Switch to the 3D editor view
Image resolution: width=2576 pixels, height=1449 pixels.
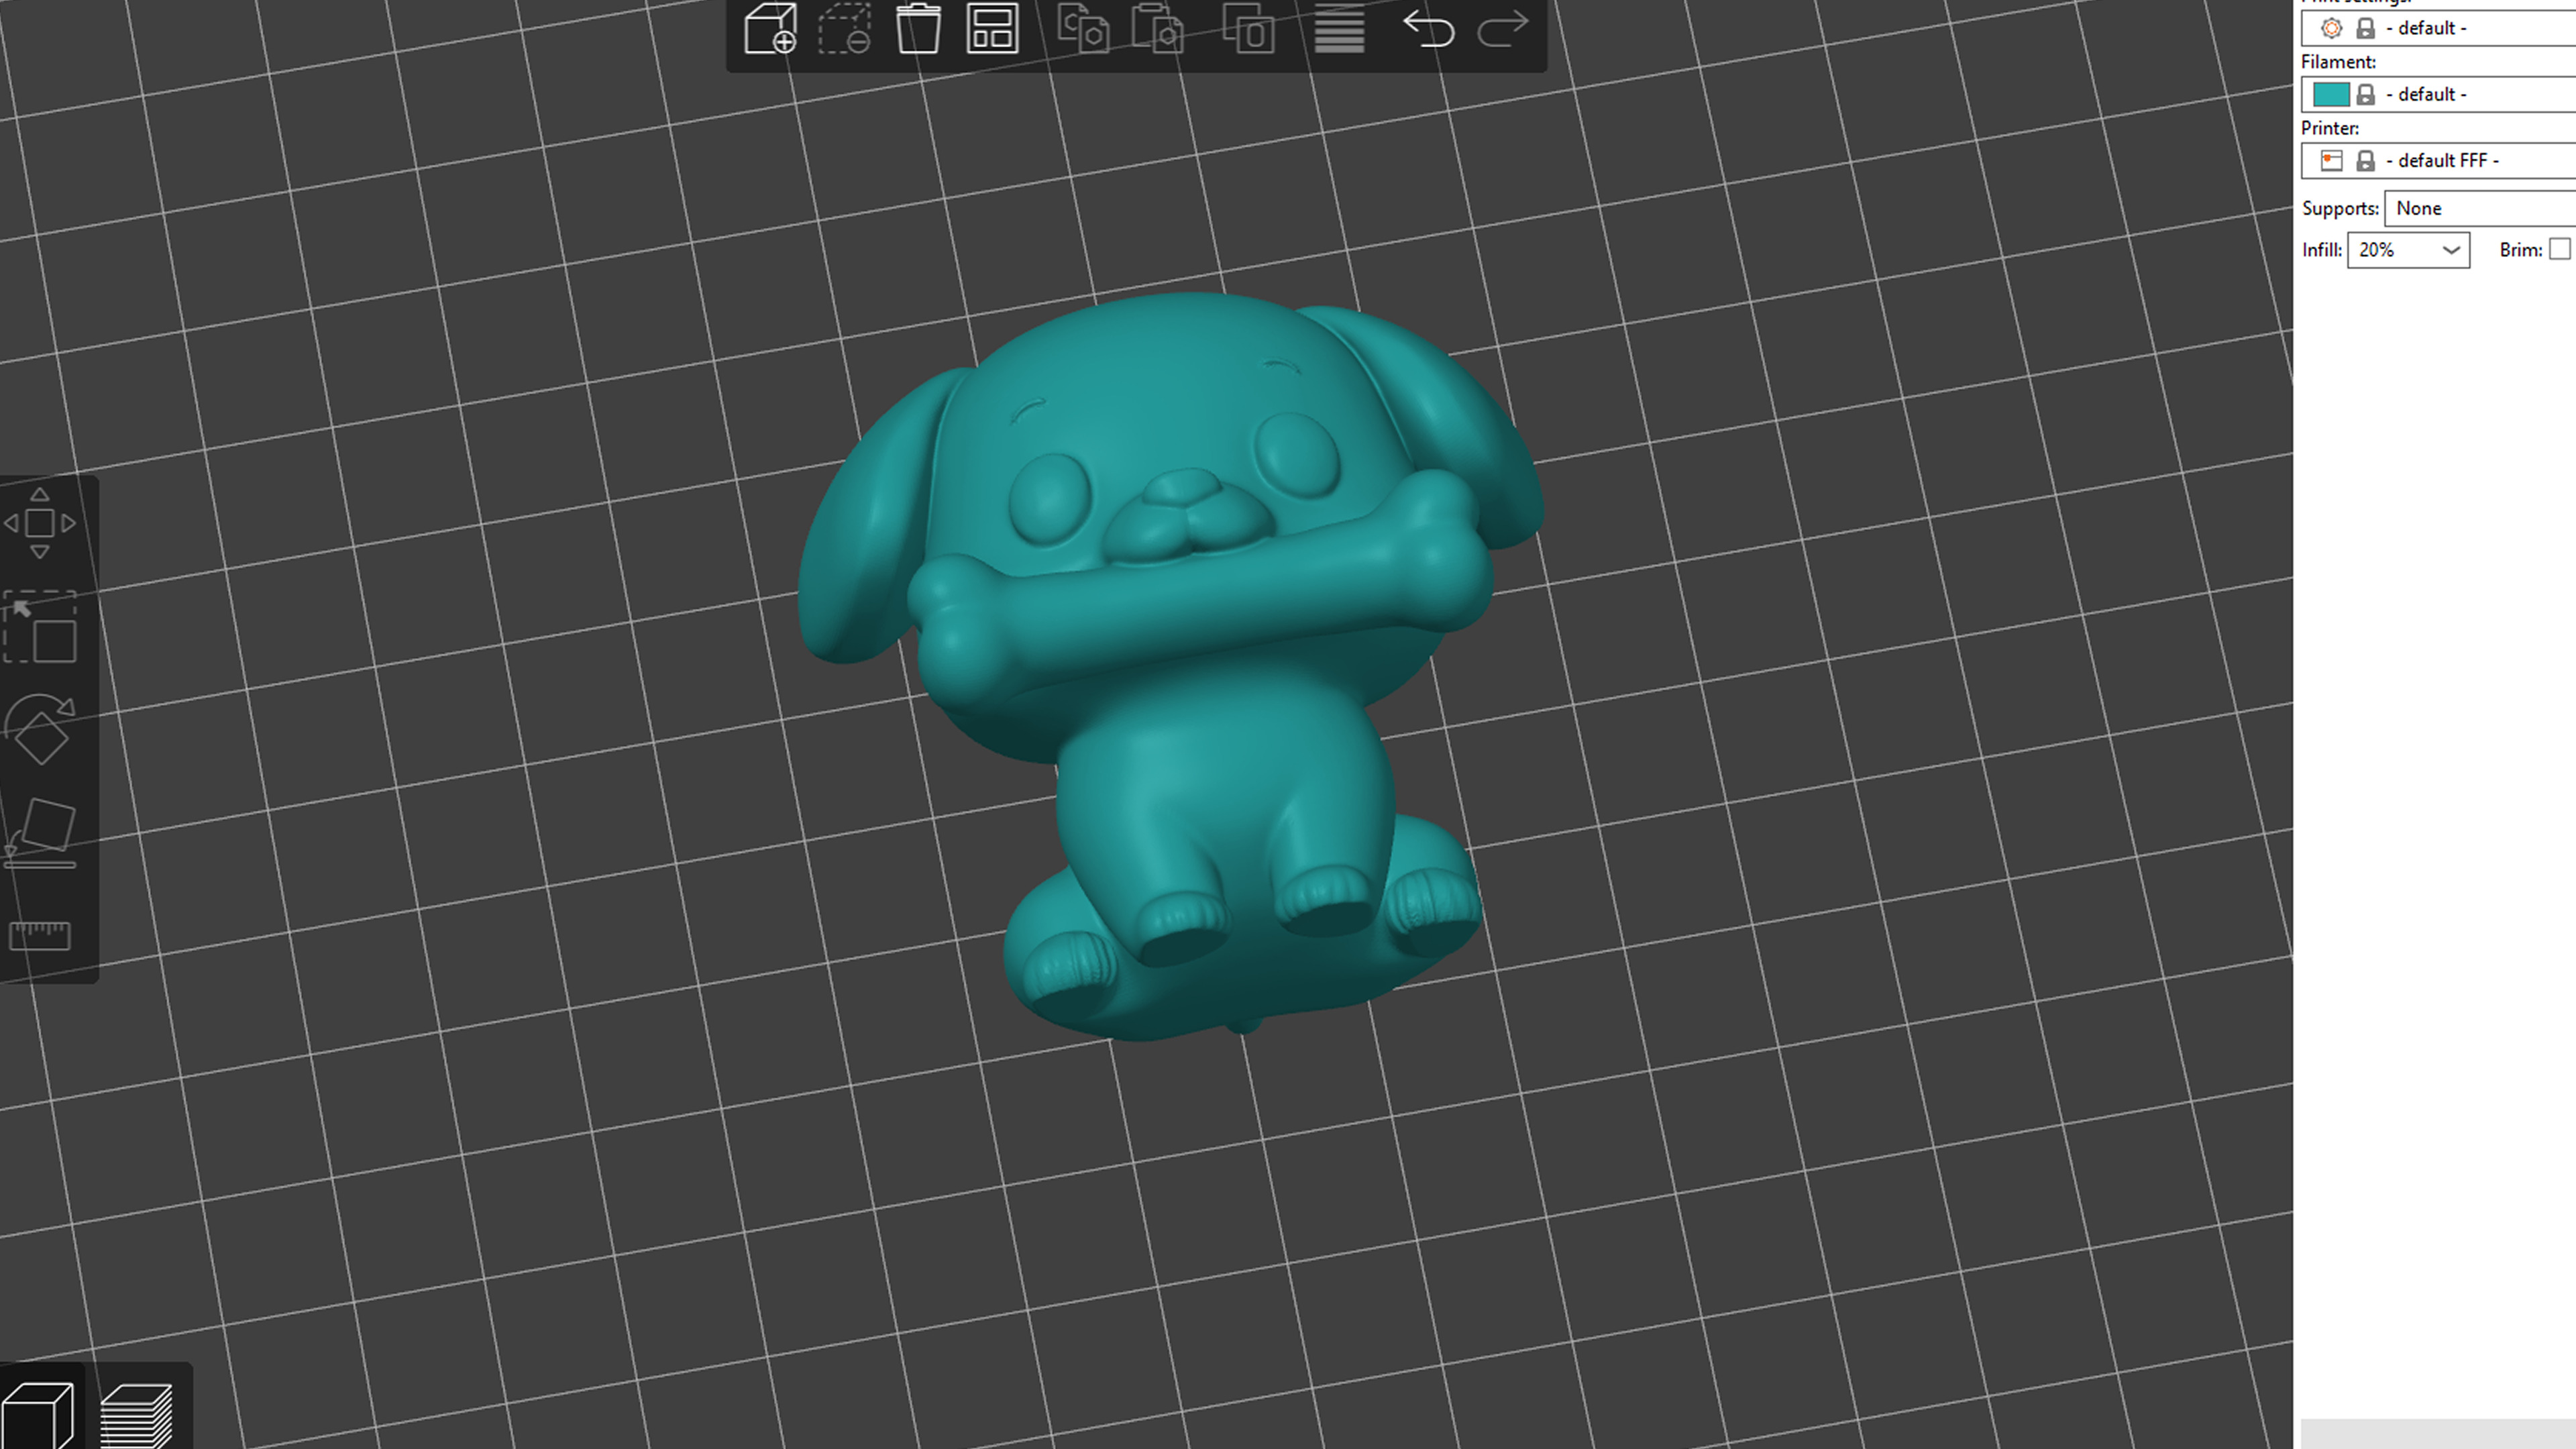pos(38,1414)
